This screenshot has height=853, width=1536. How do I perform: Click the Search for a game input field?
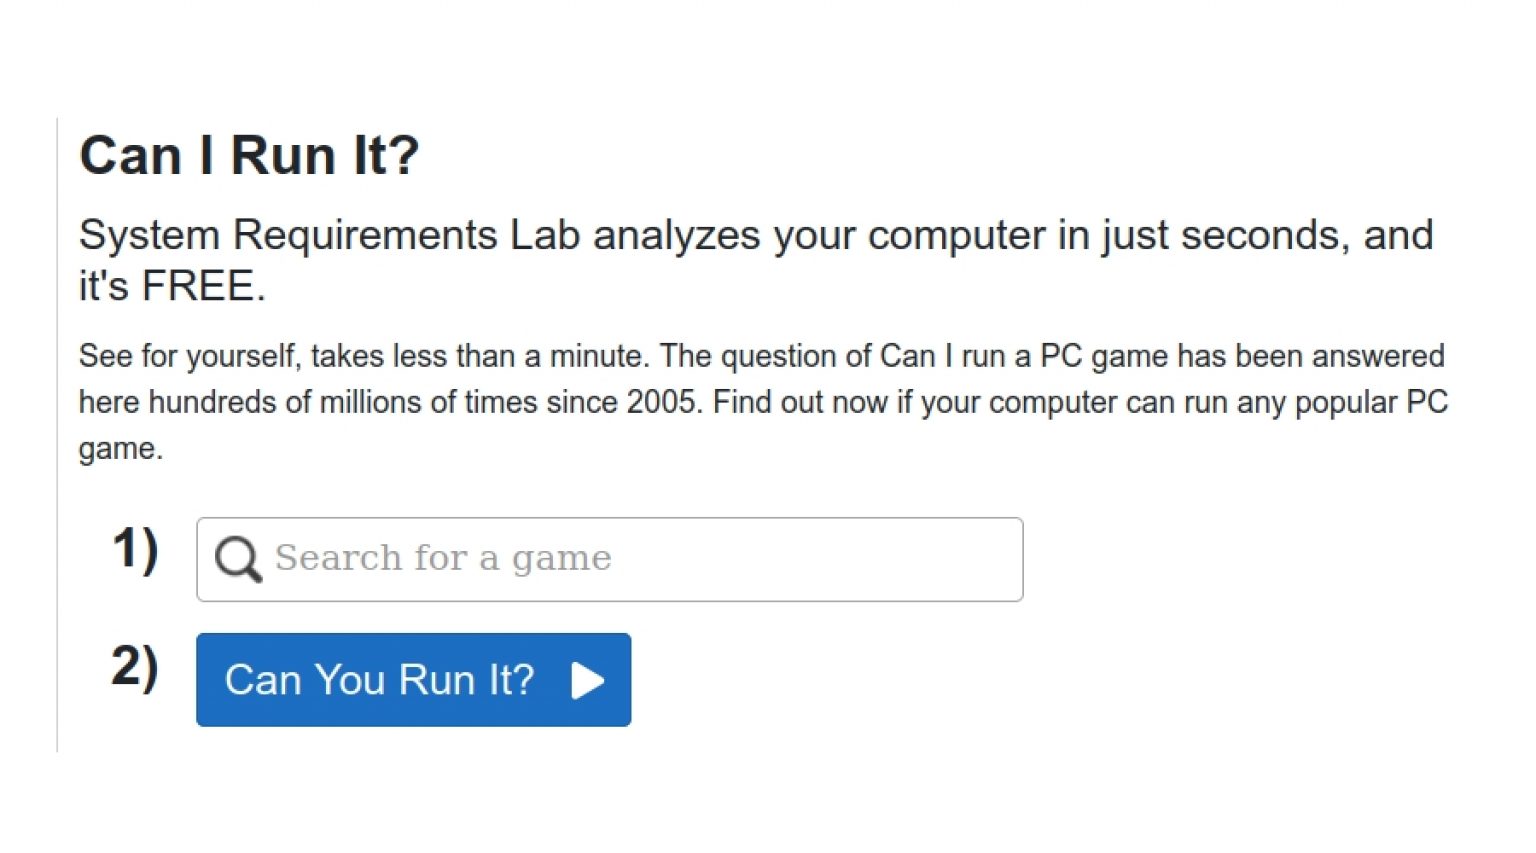[x=610, y=558]
